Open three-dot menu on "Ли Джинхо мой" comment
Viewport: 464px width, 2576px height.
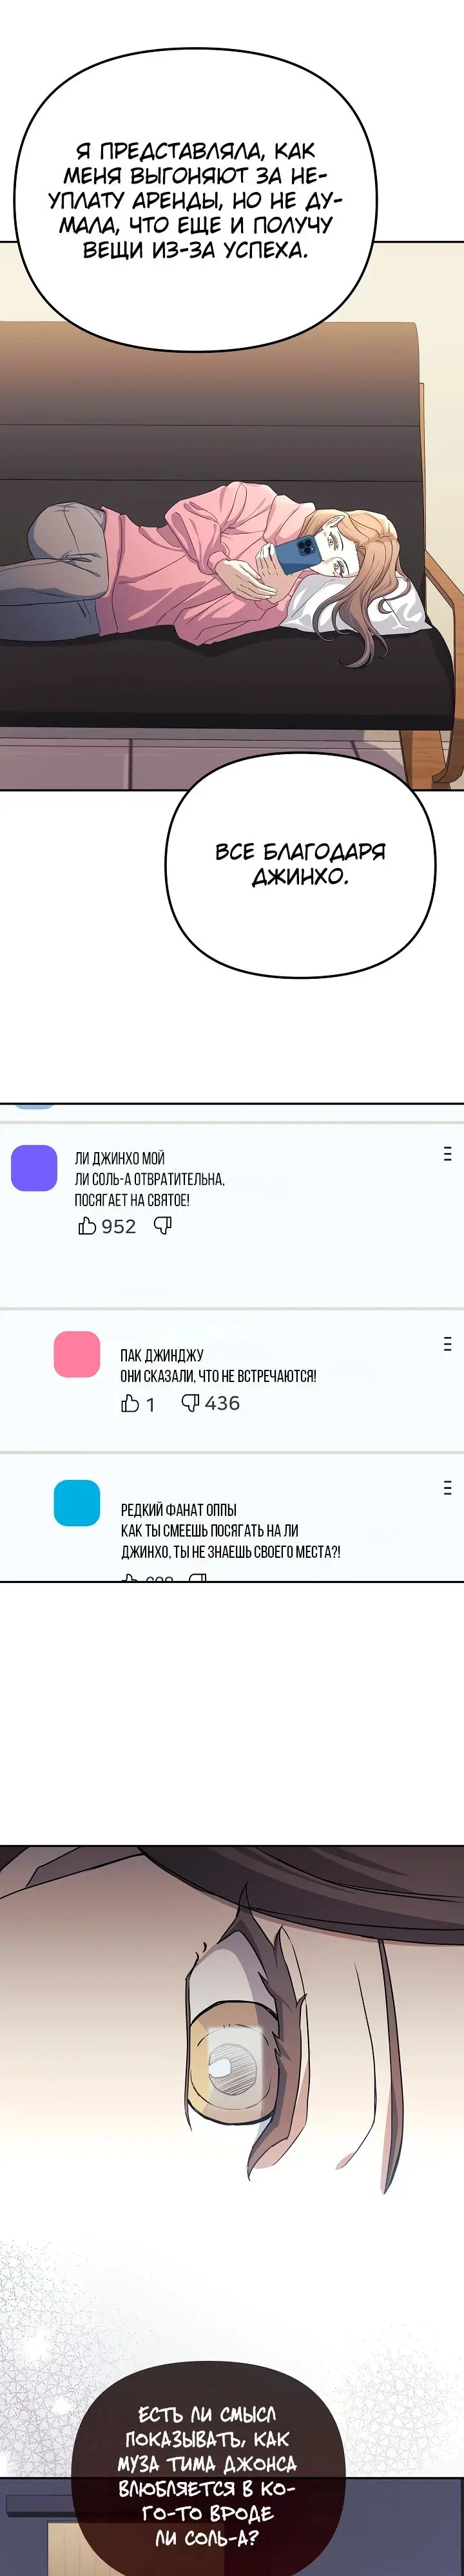[447, 1154]
